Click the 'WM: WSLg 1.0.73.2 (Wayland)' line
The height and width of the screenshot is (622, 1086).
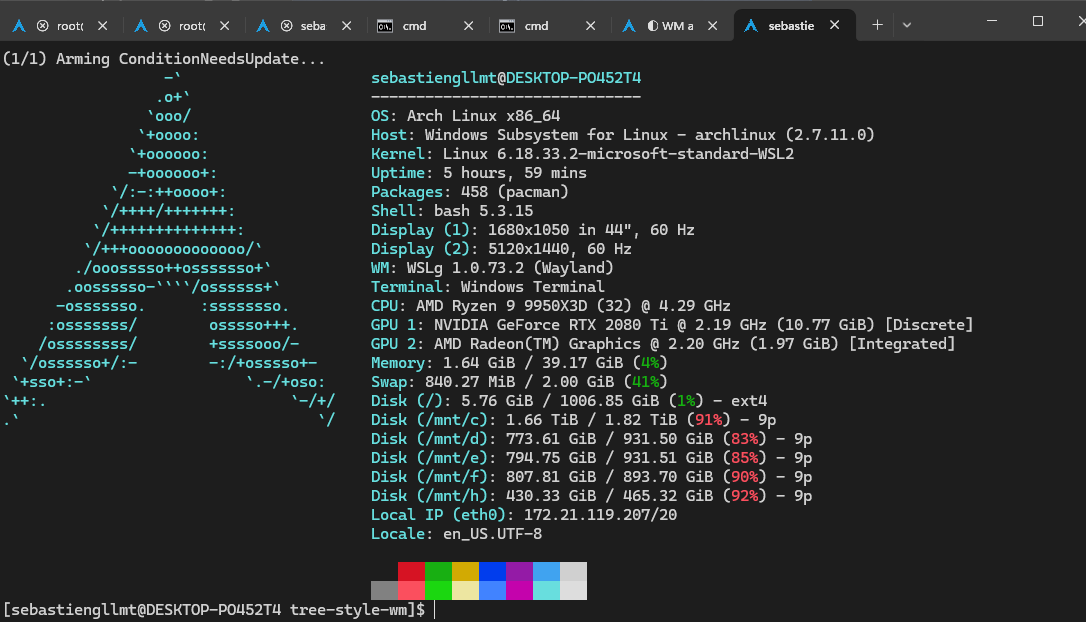492,267
